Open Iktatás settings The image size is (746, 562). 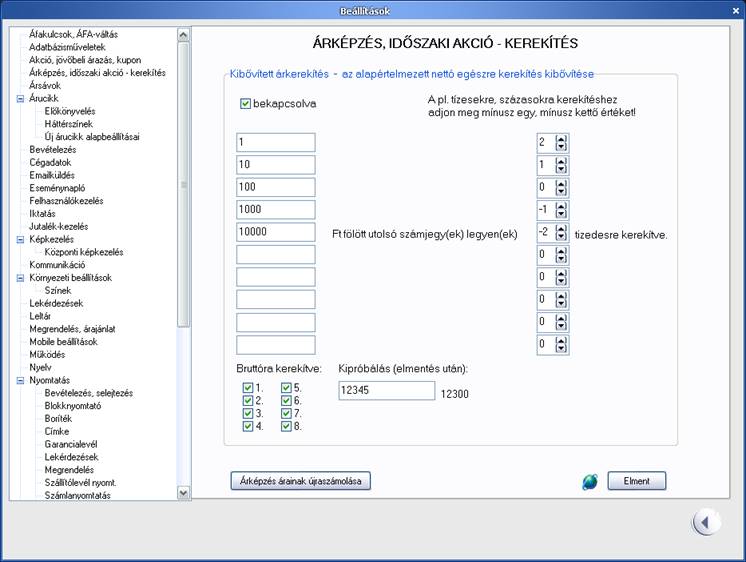pos(42,214)
